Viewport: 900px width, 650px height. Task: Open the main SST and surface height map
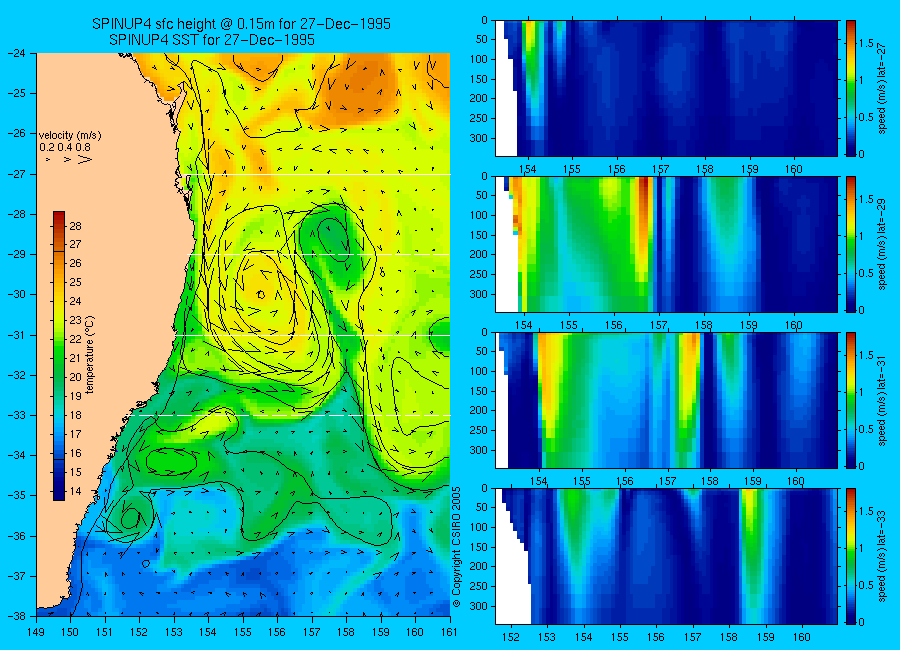point(243,334)
